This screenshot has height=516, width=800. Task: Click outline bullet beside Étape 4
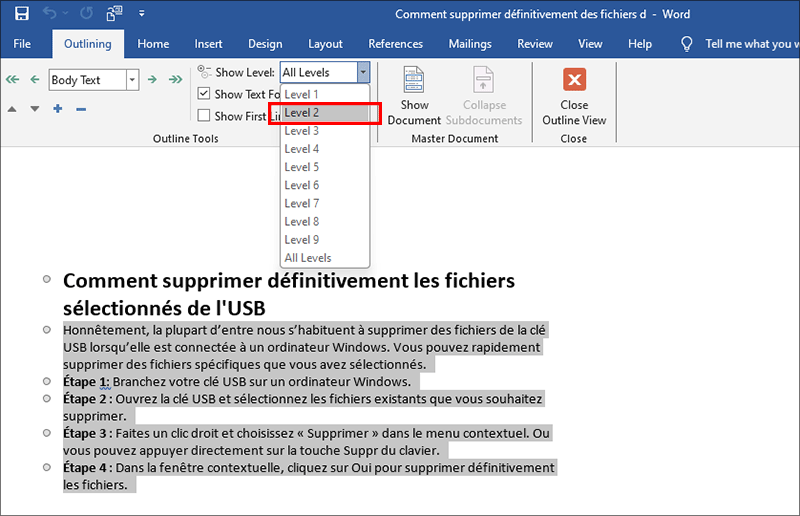[x=47, y=467]
